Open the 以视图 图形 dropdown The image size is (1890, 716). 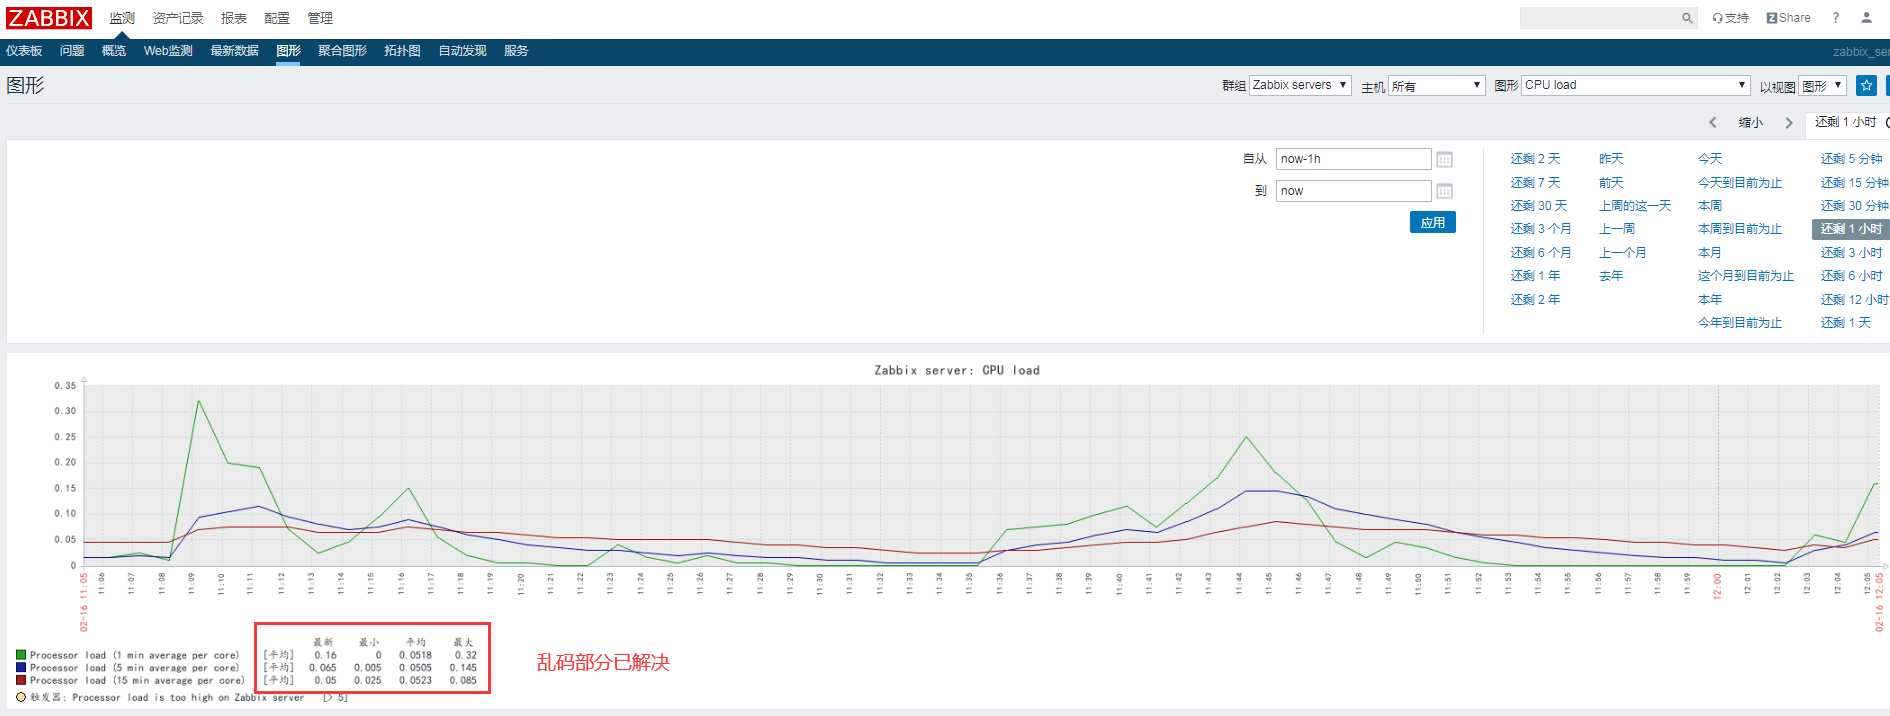coord(1822,86)
